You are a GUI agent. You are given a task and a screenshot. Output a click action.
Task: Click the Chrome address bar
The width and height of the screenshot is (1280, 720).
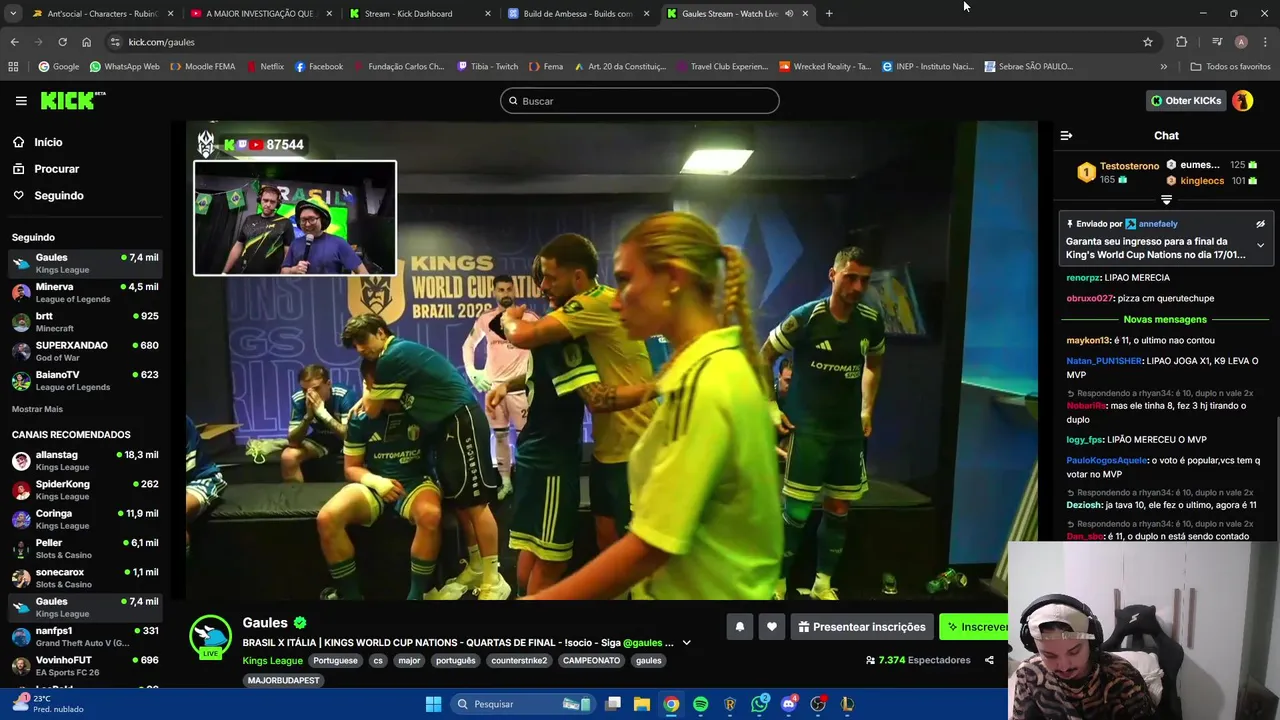[x=620, y=42]
